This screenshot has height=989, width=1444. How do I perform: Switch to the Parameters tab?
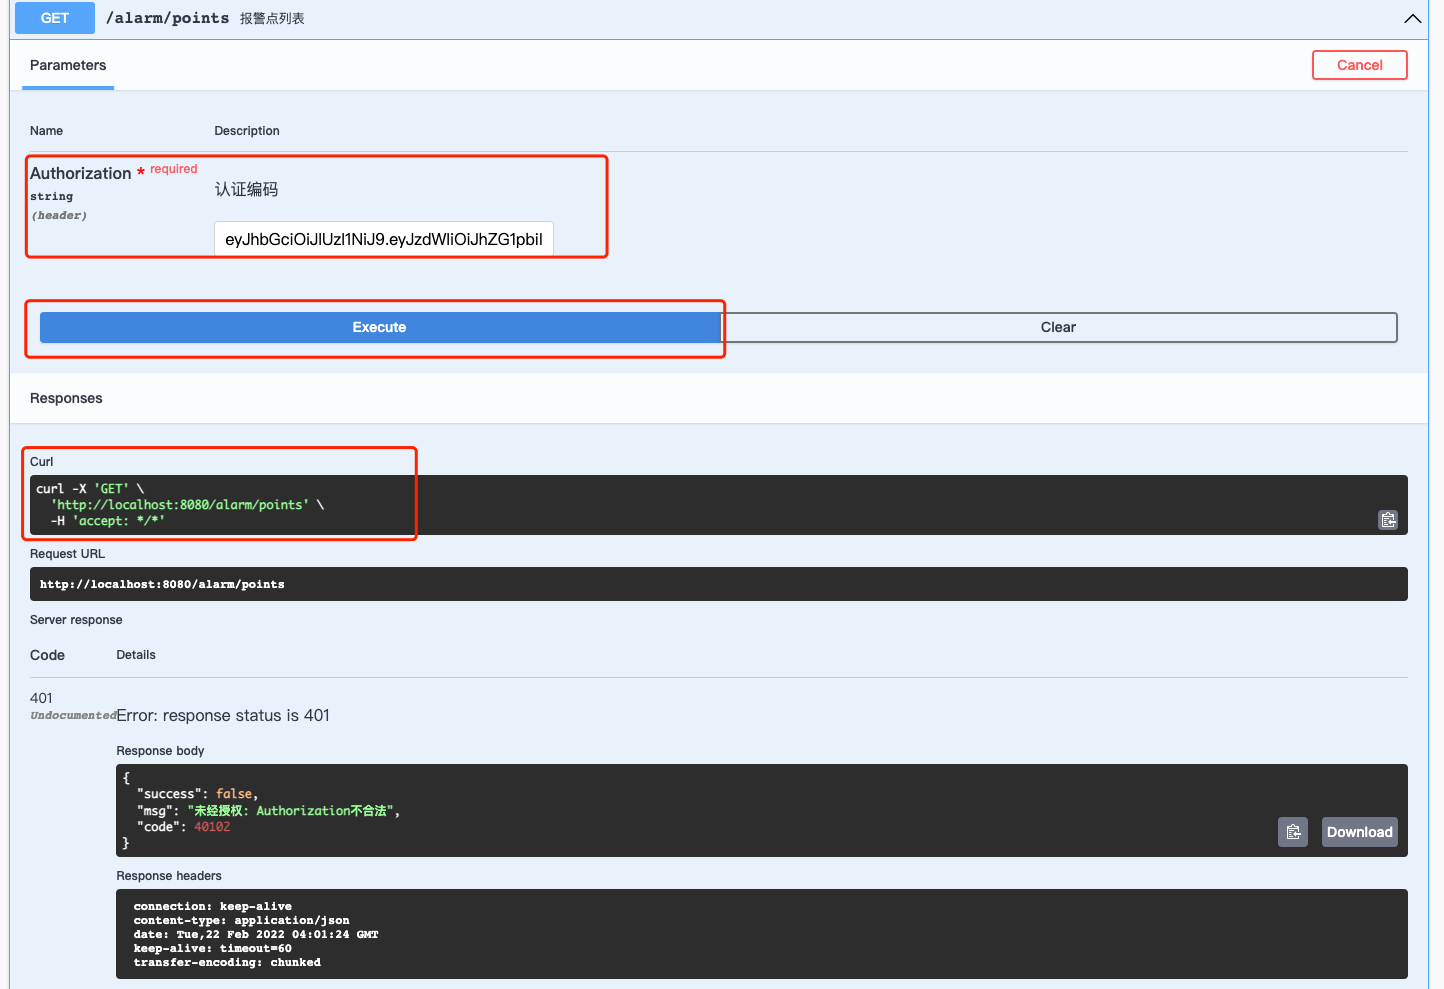point(67,65)
